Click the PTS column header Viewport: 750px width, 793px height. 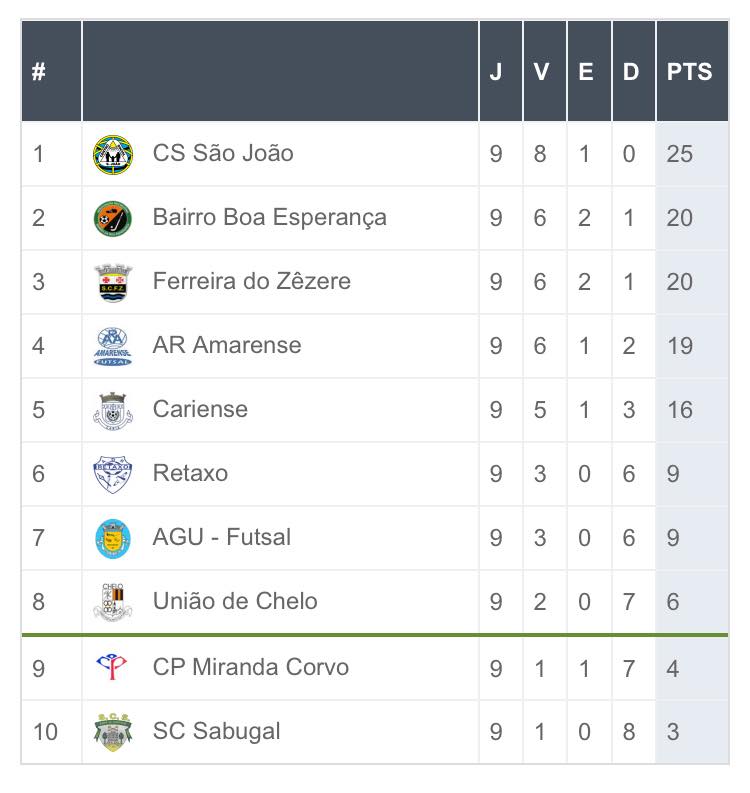[x=690, y=73]
